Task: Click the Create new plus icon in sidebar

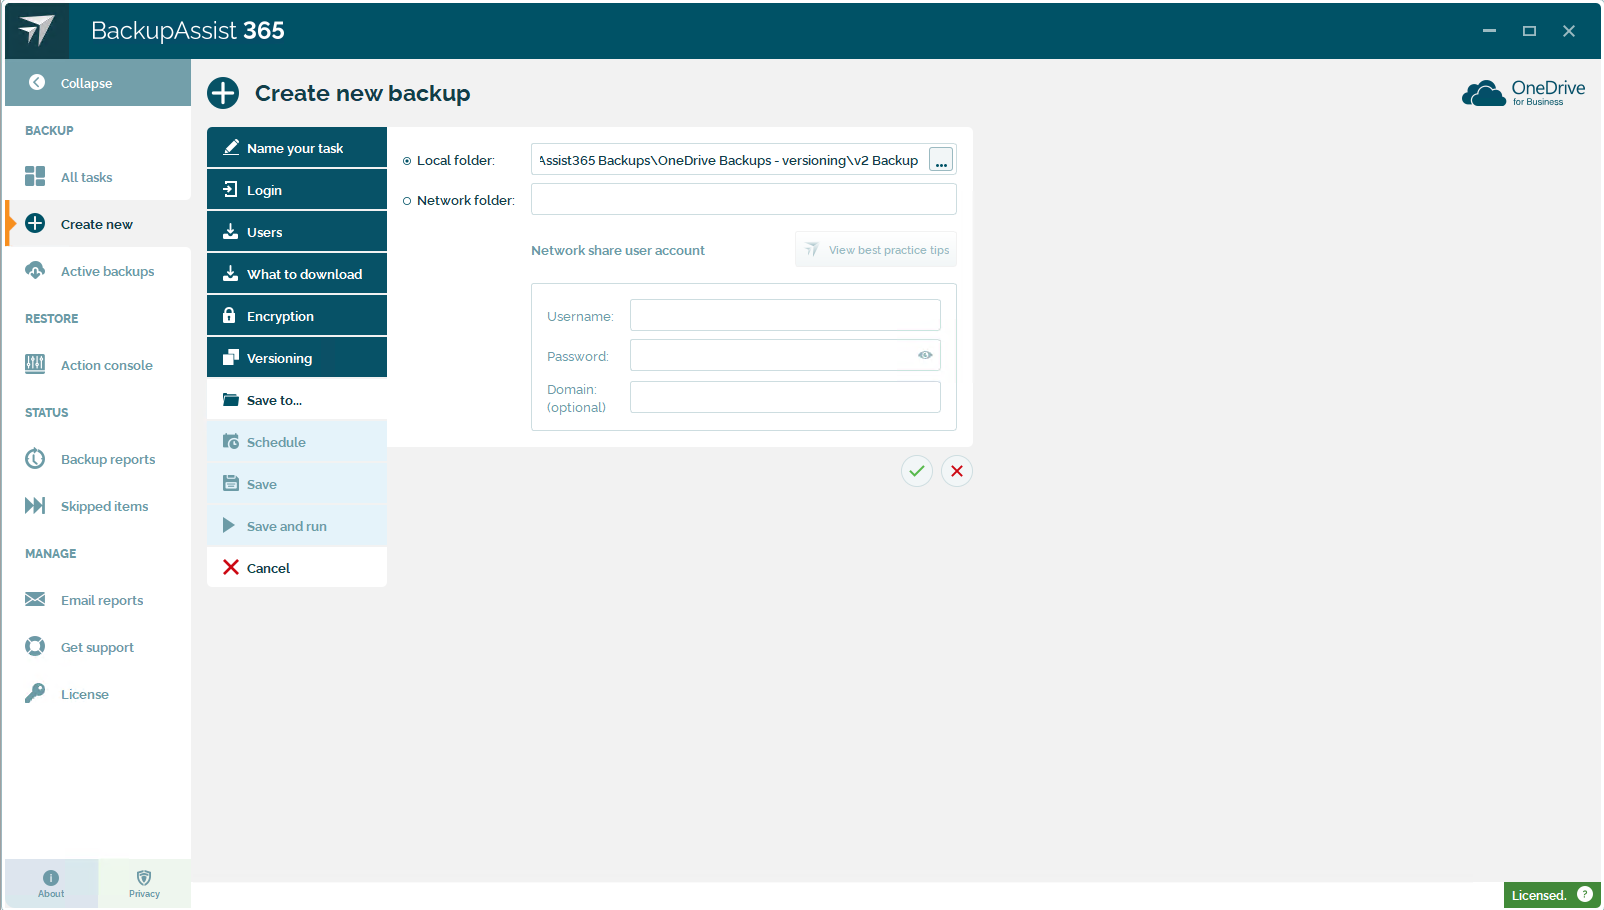Action: (35, 223)
